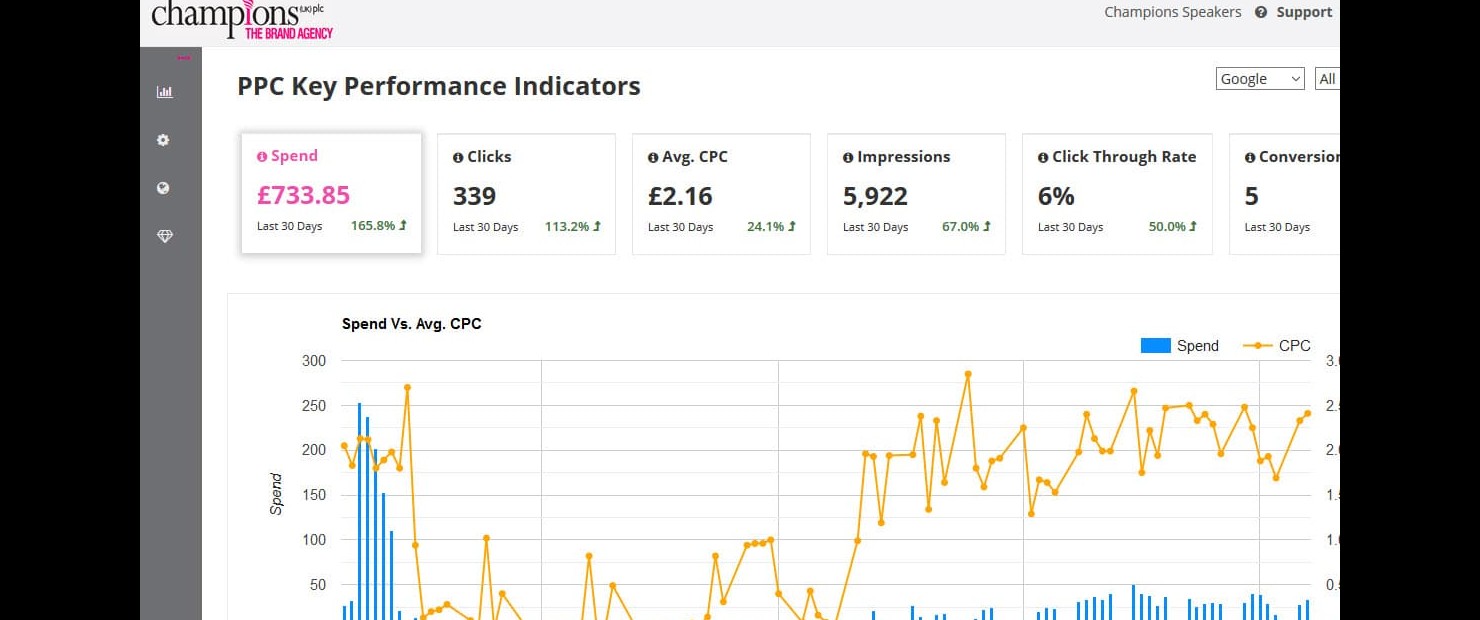Image resolution: width=1480 pixels, height=620 pixels.
Task: Click the globe icon in the sidebar
Action: click(163, 188)
